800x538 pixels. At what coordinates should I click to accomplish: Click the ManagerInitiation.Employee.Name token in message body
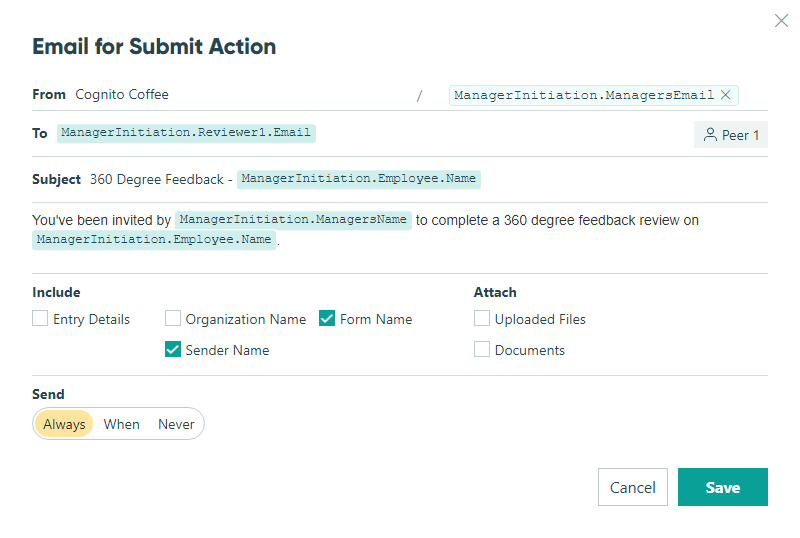point(154,240)
